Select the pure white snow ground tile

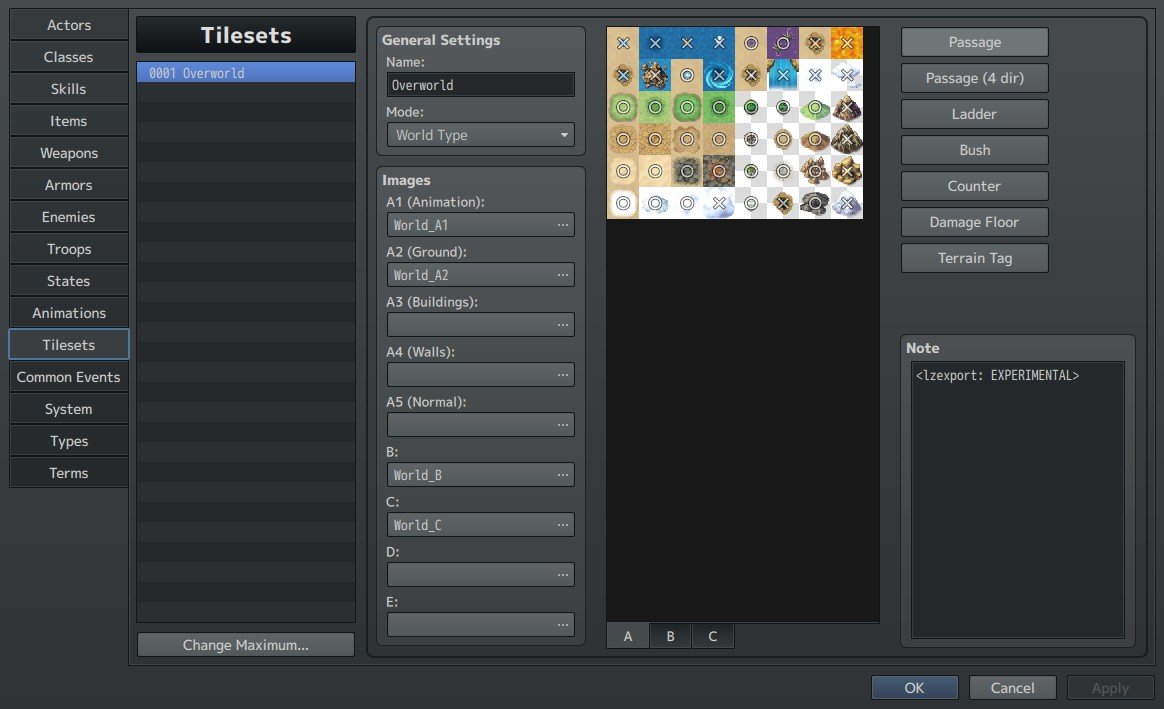pyautogui.click(x=623, y=203)
